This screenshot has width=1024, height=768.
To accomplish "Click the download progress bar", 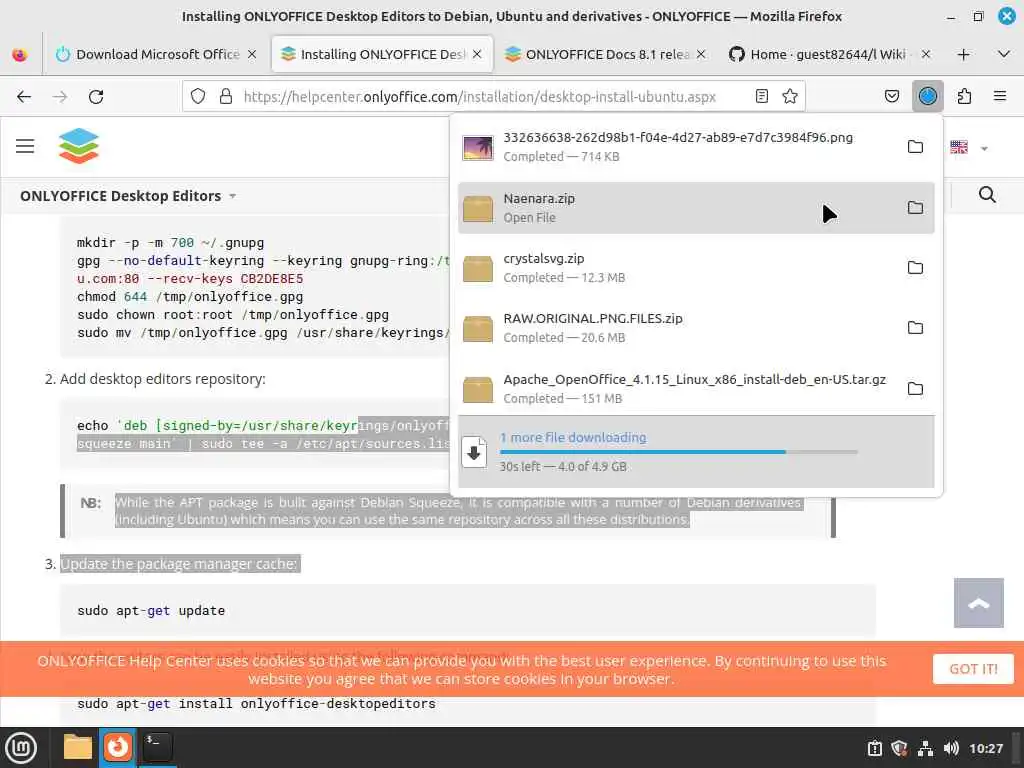I will tap(679, 452).
